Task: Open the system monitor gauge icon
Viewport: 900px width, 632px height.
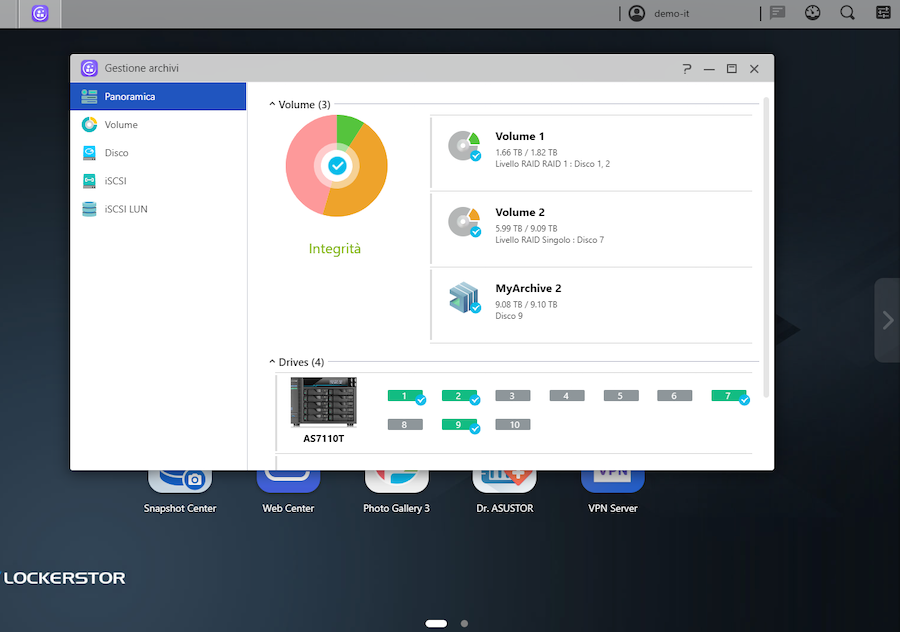Action: (x=812, y=13)
